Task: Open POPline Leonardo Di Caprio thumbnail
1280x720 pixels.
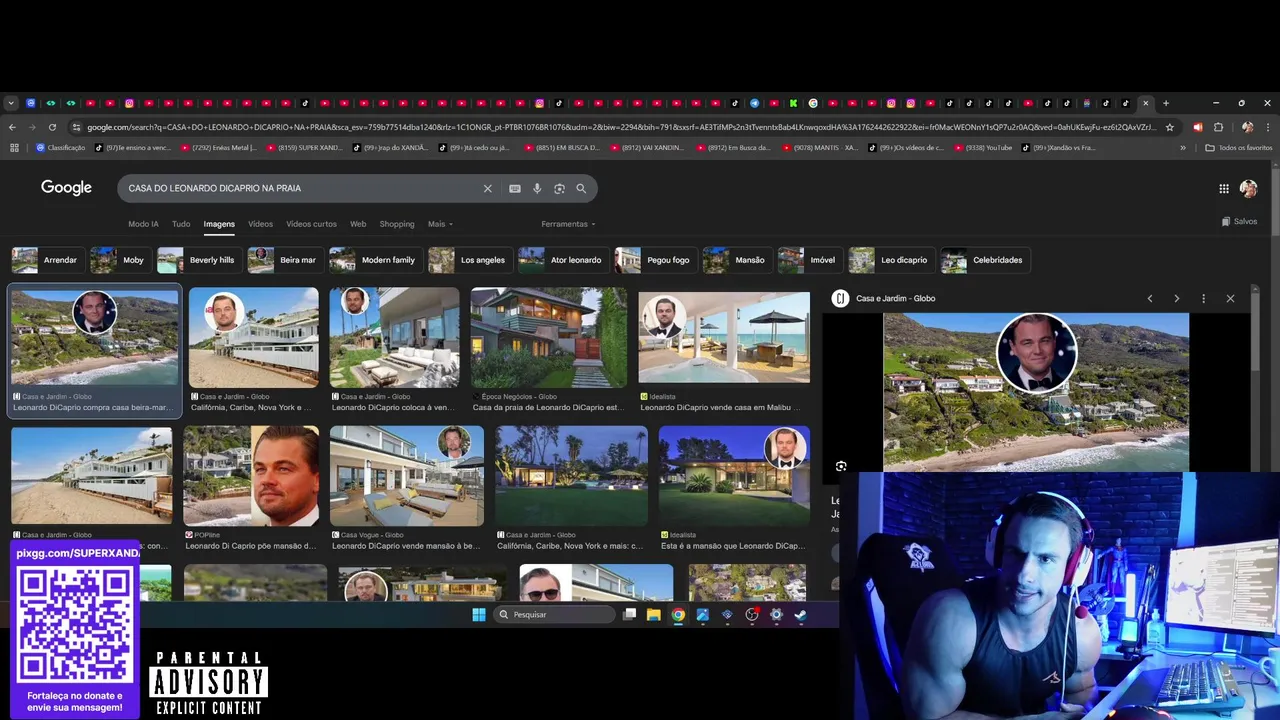Action: click(251, 476)
